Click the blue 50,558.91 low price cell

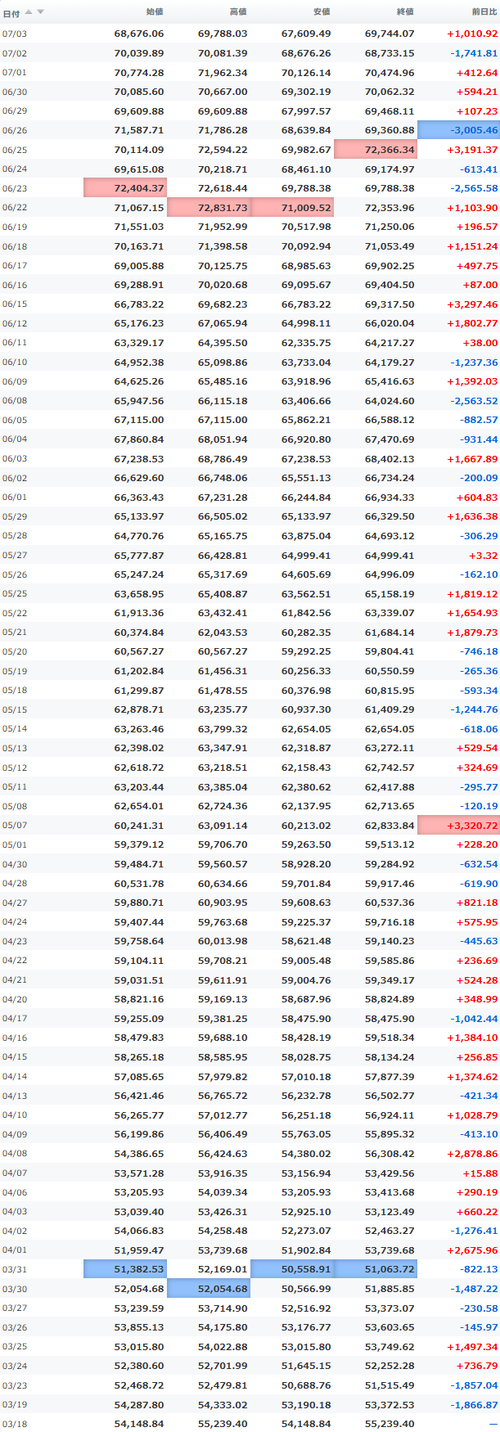[x=292, y=1268]
